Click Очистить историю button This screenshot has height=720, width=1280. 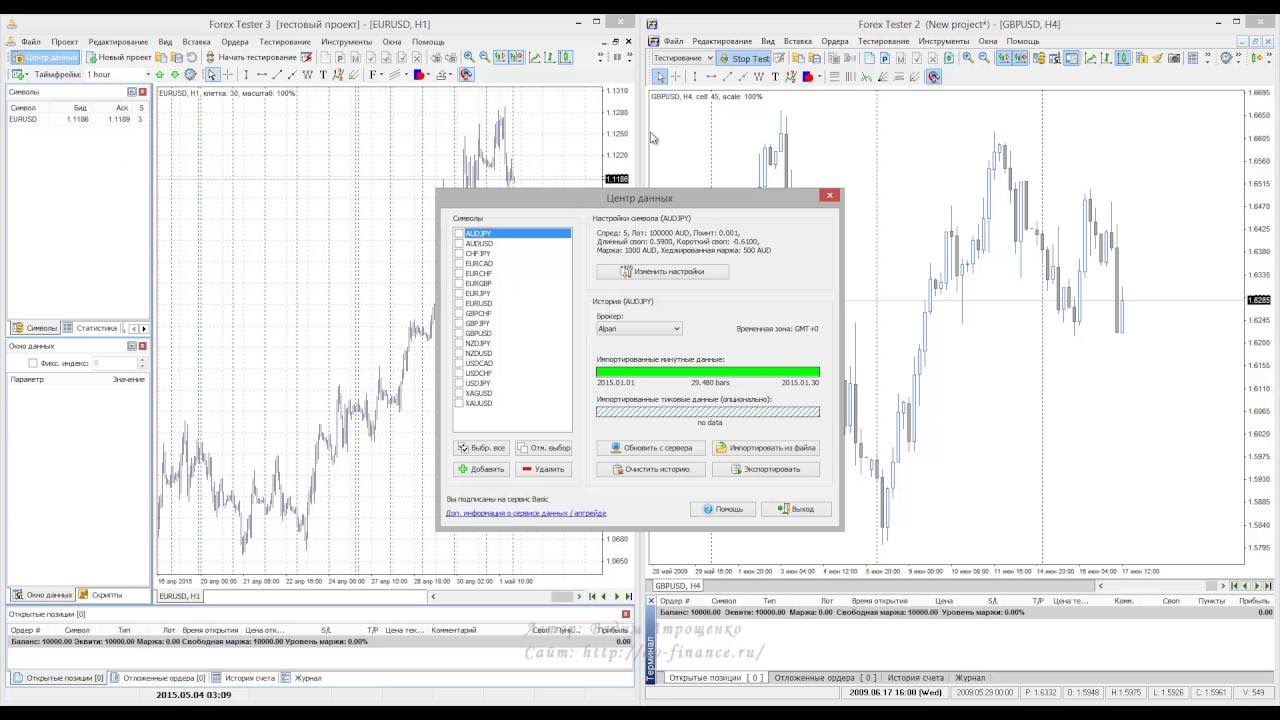tap(651, 469)
